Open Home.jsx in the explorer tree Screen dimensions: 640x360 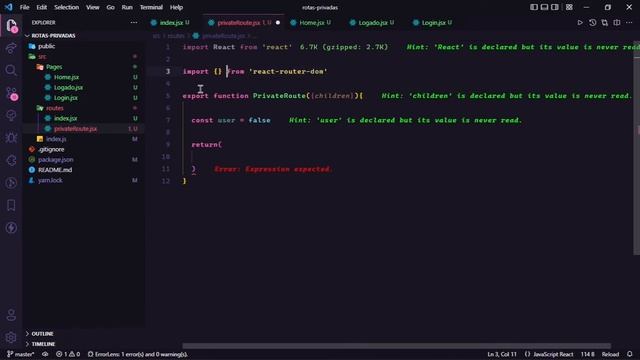(66, 77)
